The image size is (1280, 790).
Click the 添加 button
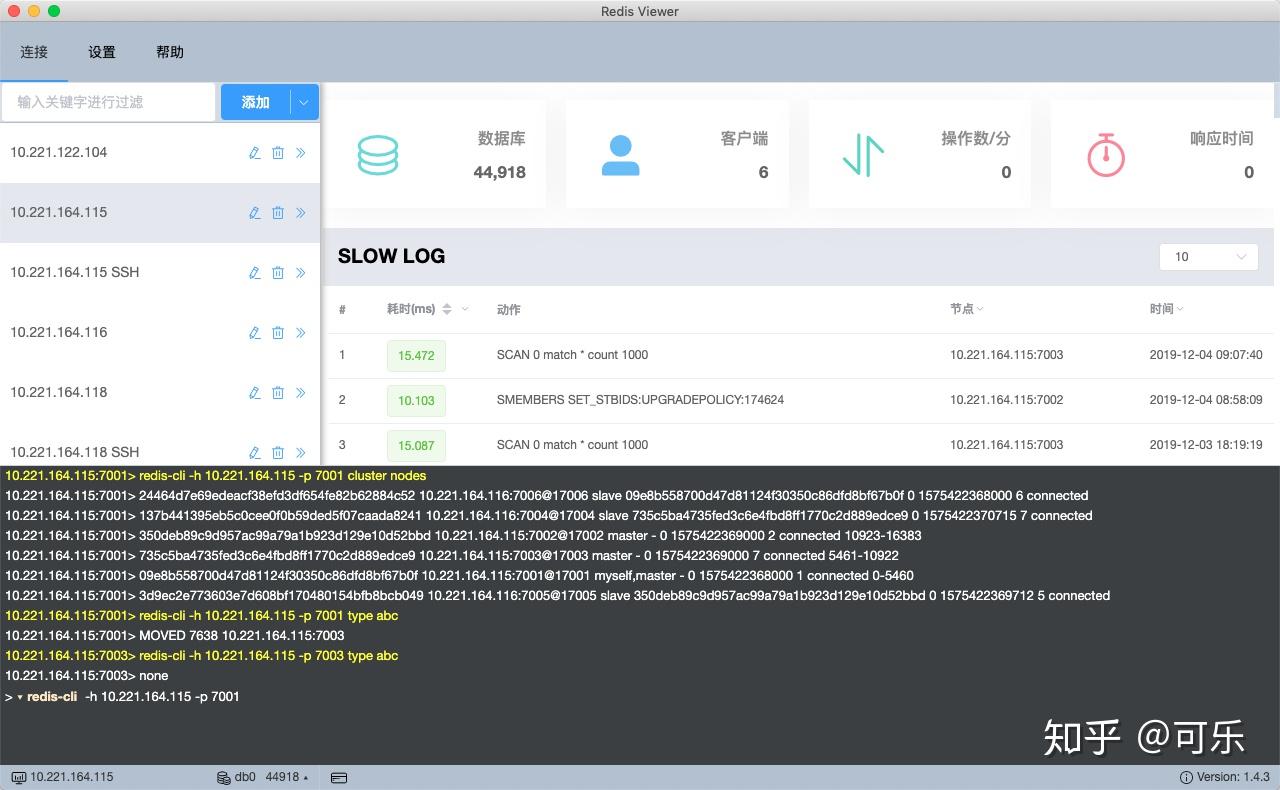[x=256, y=102]
